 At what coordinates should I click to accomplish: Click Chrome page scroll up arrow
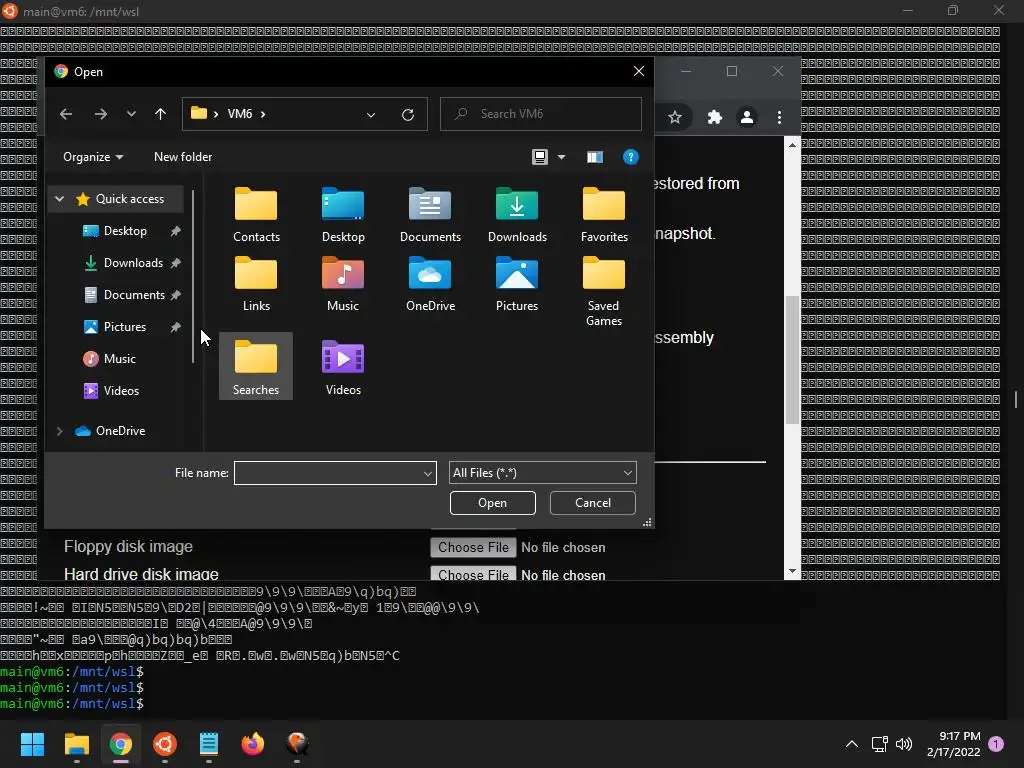[x=792, y=145]
